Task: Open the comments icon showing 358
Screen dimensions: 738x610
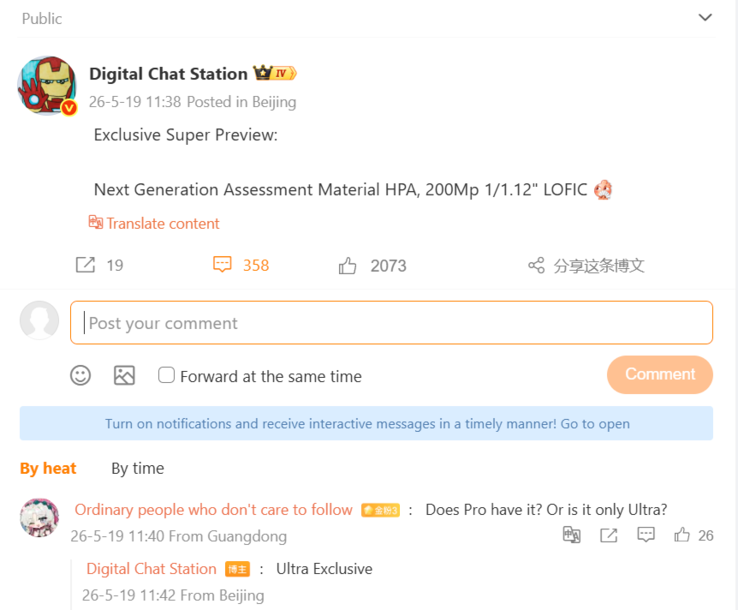Action: (222, 265)
